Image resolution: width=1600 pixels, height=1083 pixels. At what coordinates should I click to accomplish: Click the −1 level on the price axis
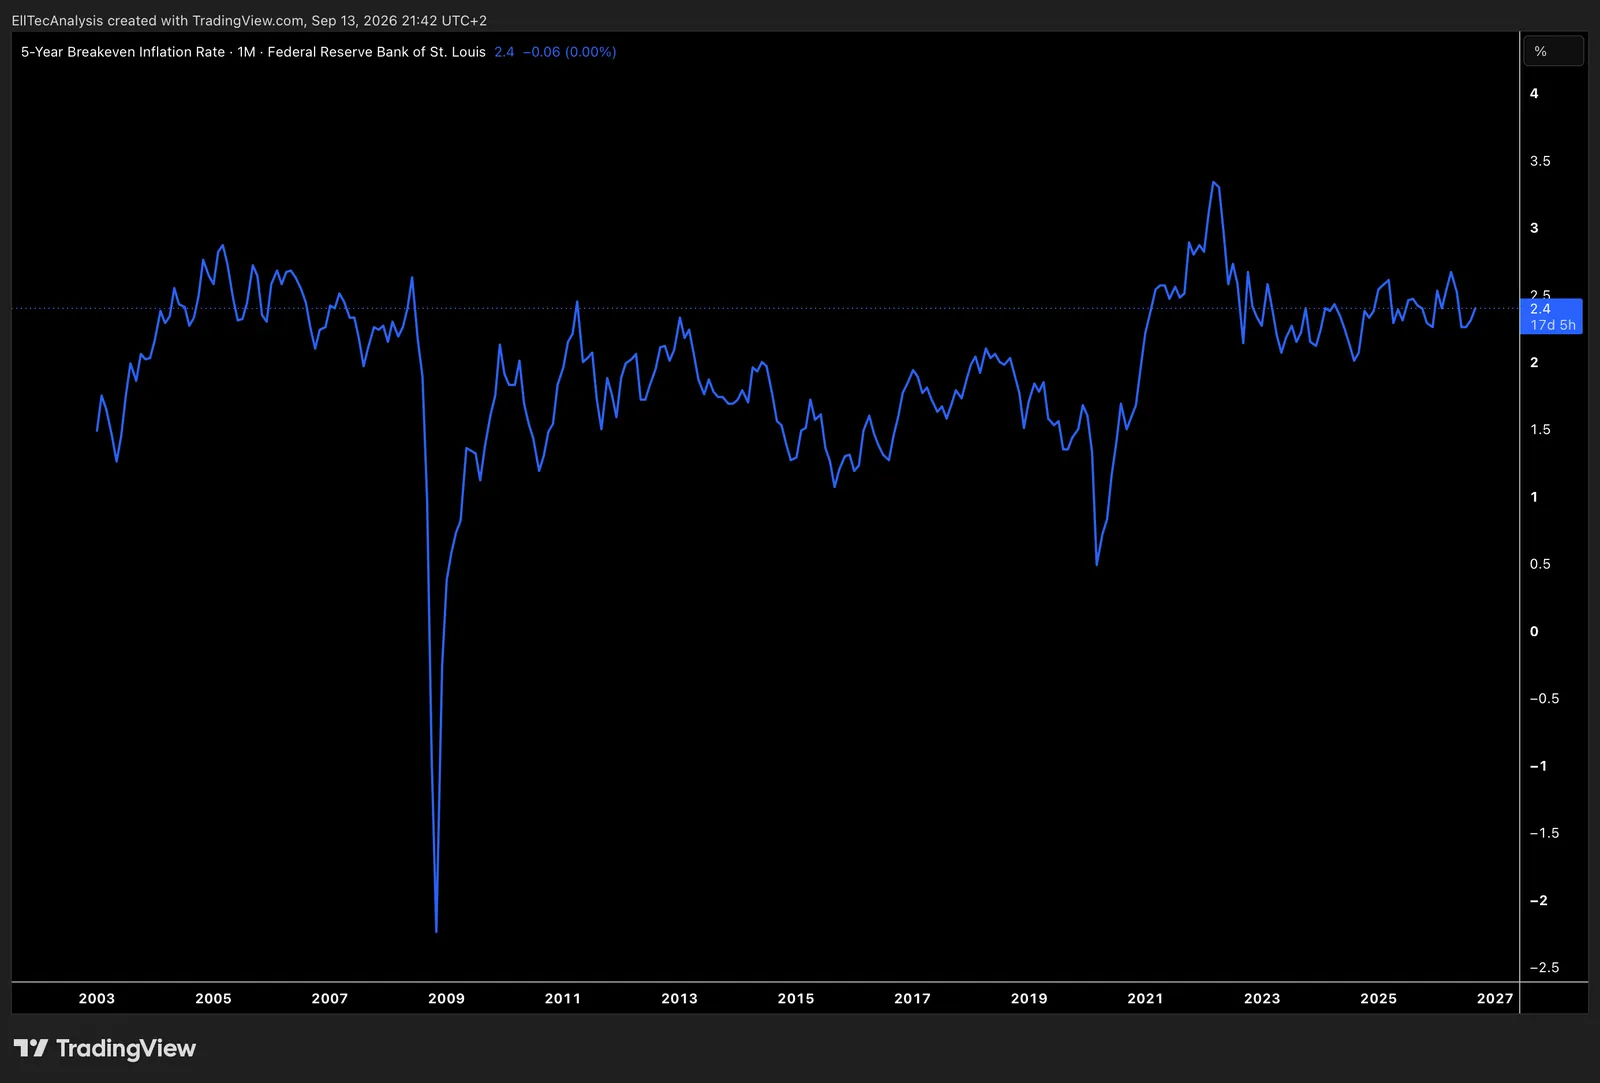(1538, 766)
